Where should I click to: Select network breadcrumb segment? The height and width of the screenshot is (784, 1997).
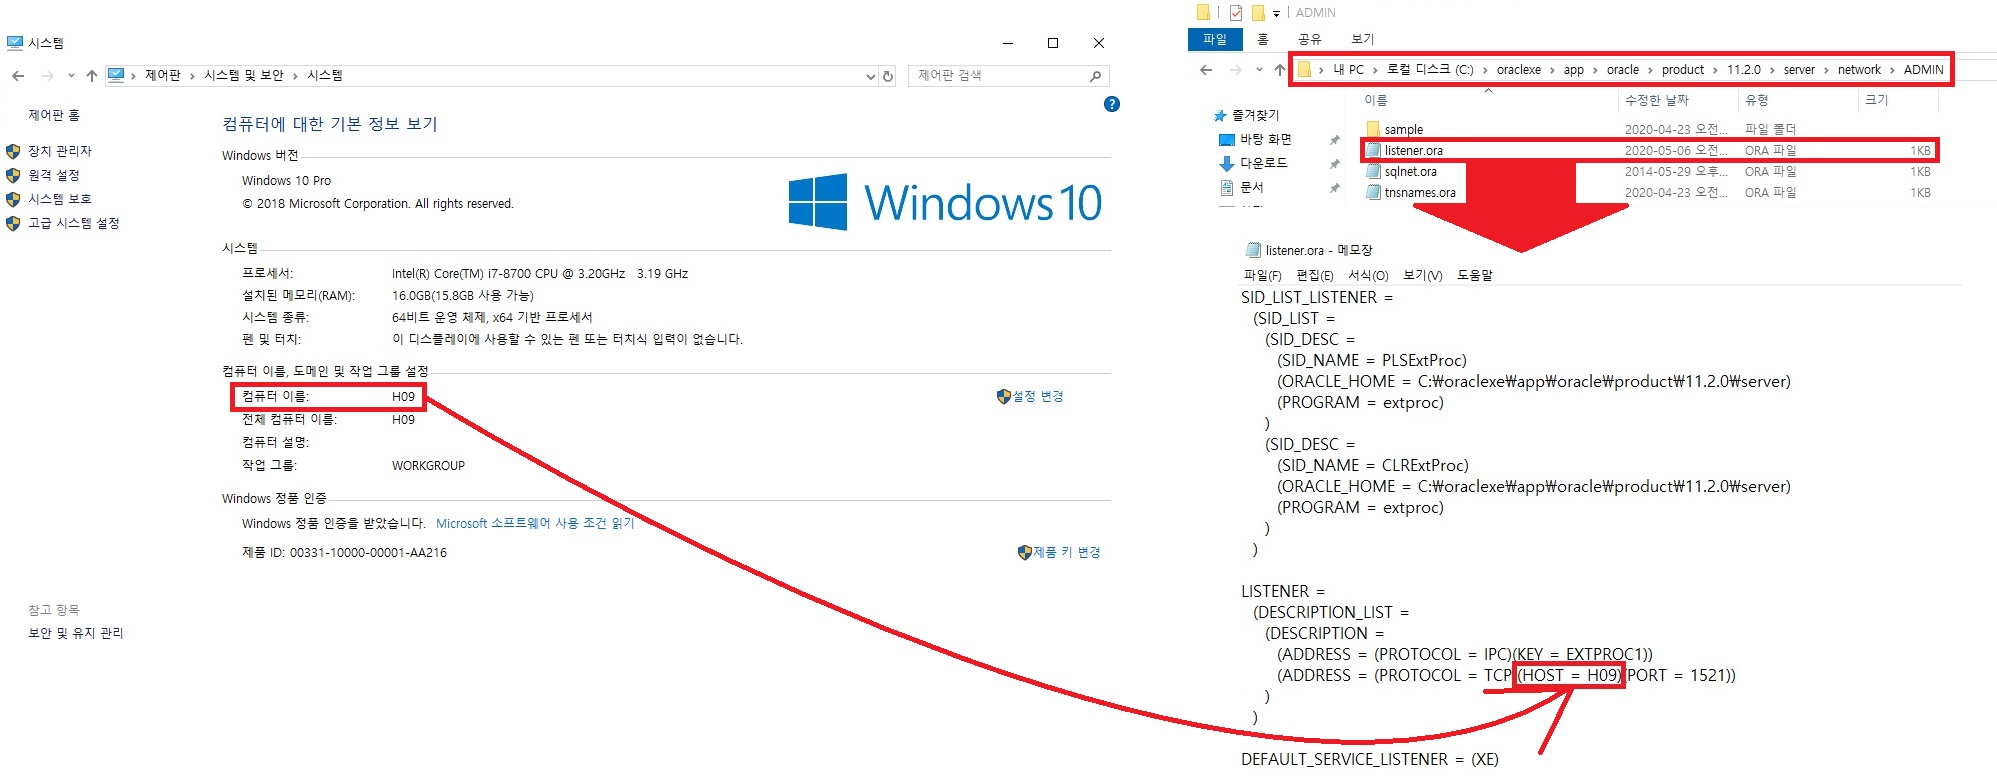point(1859,70)
